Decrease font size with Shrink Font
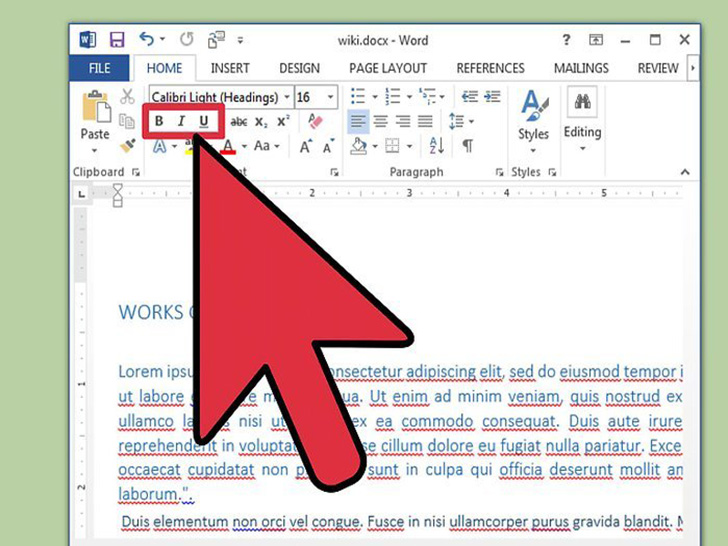 pyautogui.click(x=328, y=146)
